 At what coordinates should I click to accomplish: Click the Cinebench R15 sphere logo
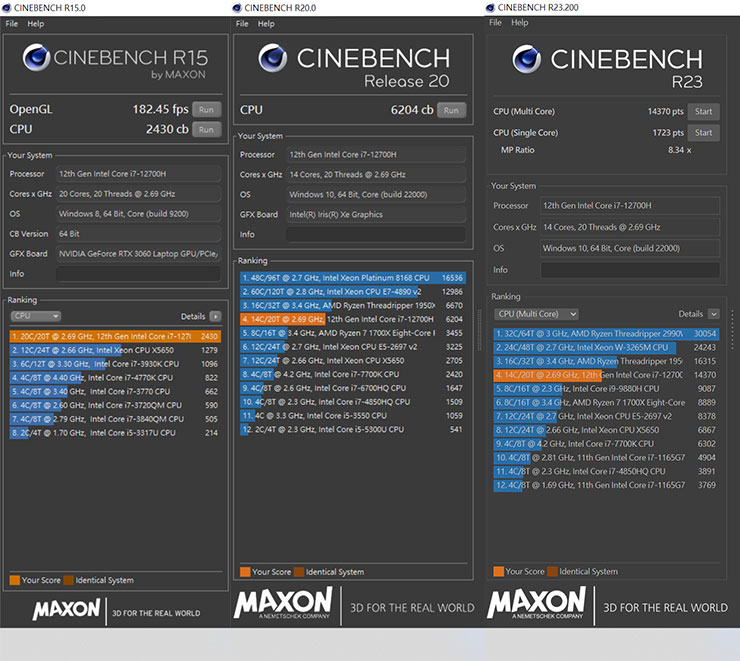pos(37,61)
